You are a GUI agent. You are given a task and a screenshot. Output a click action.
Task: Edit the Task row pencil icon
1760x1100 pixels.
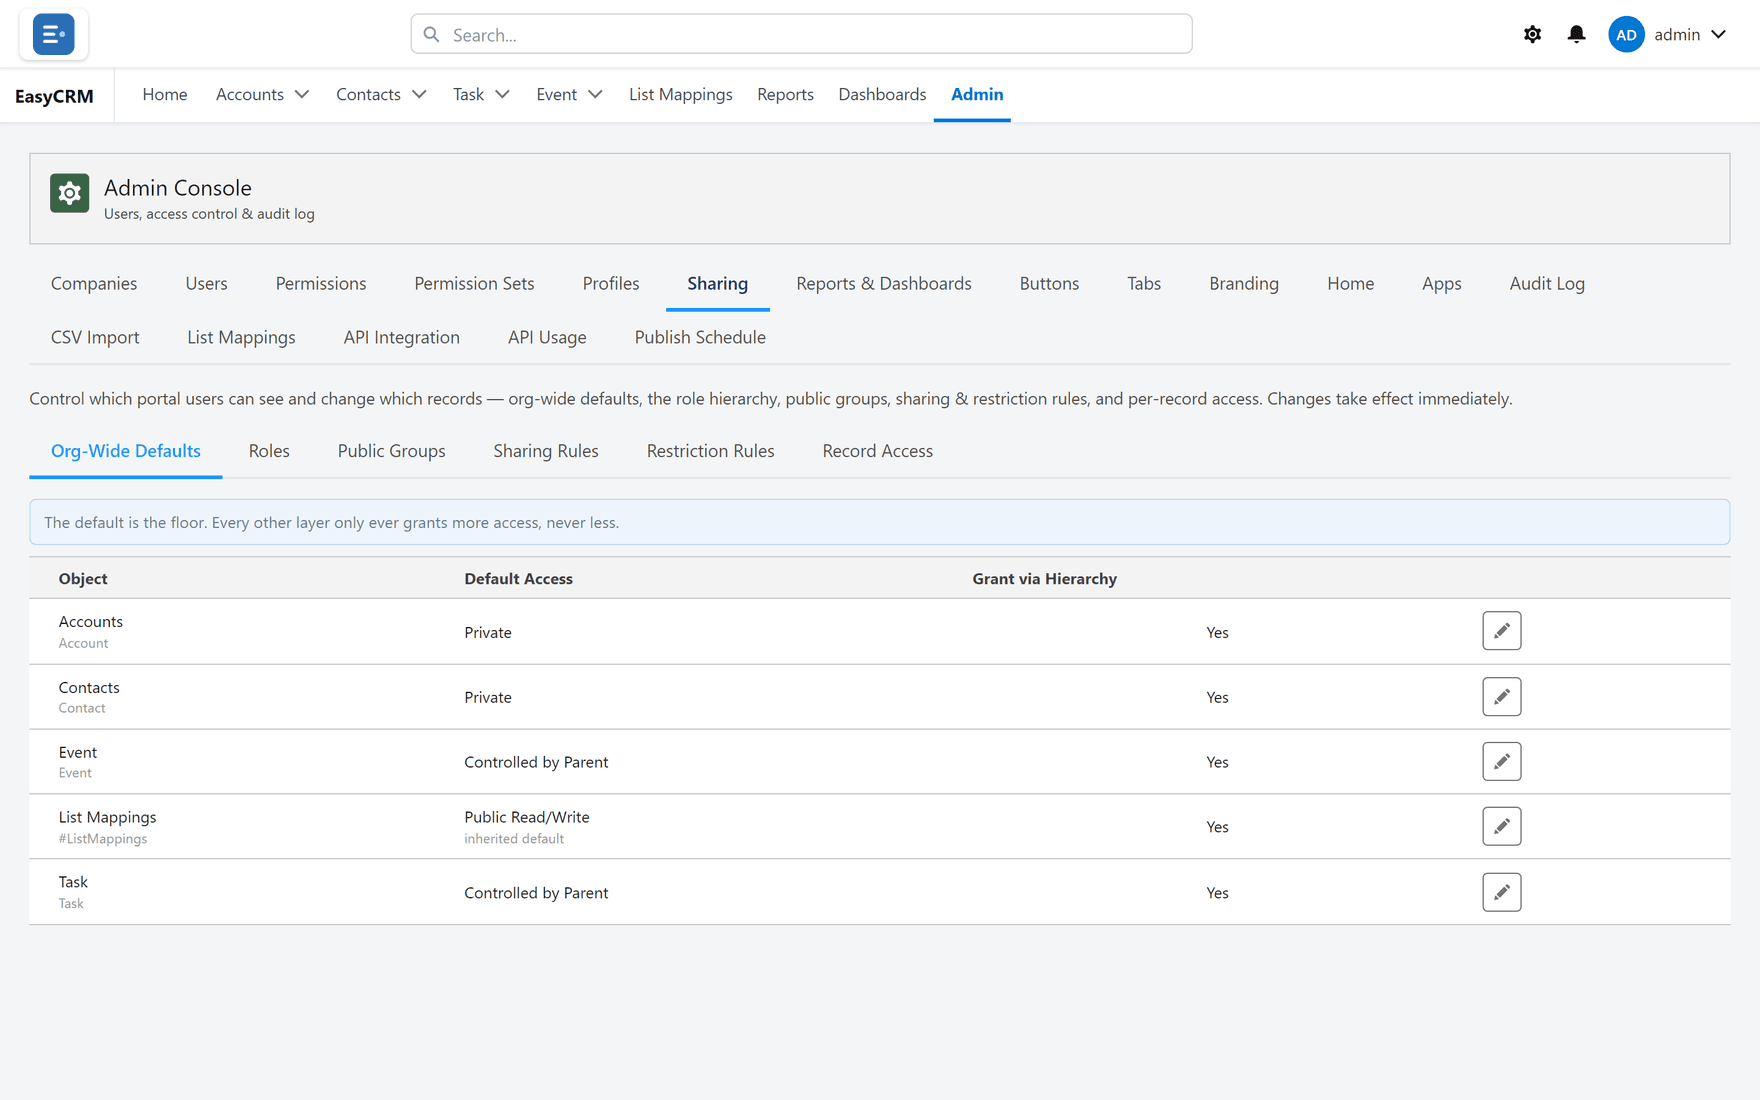[x=1501, y=892]
